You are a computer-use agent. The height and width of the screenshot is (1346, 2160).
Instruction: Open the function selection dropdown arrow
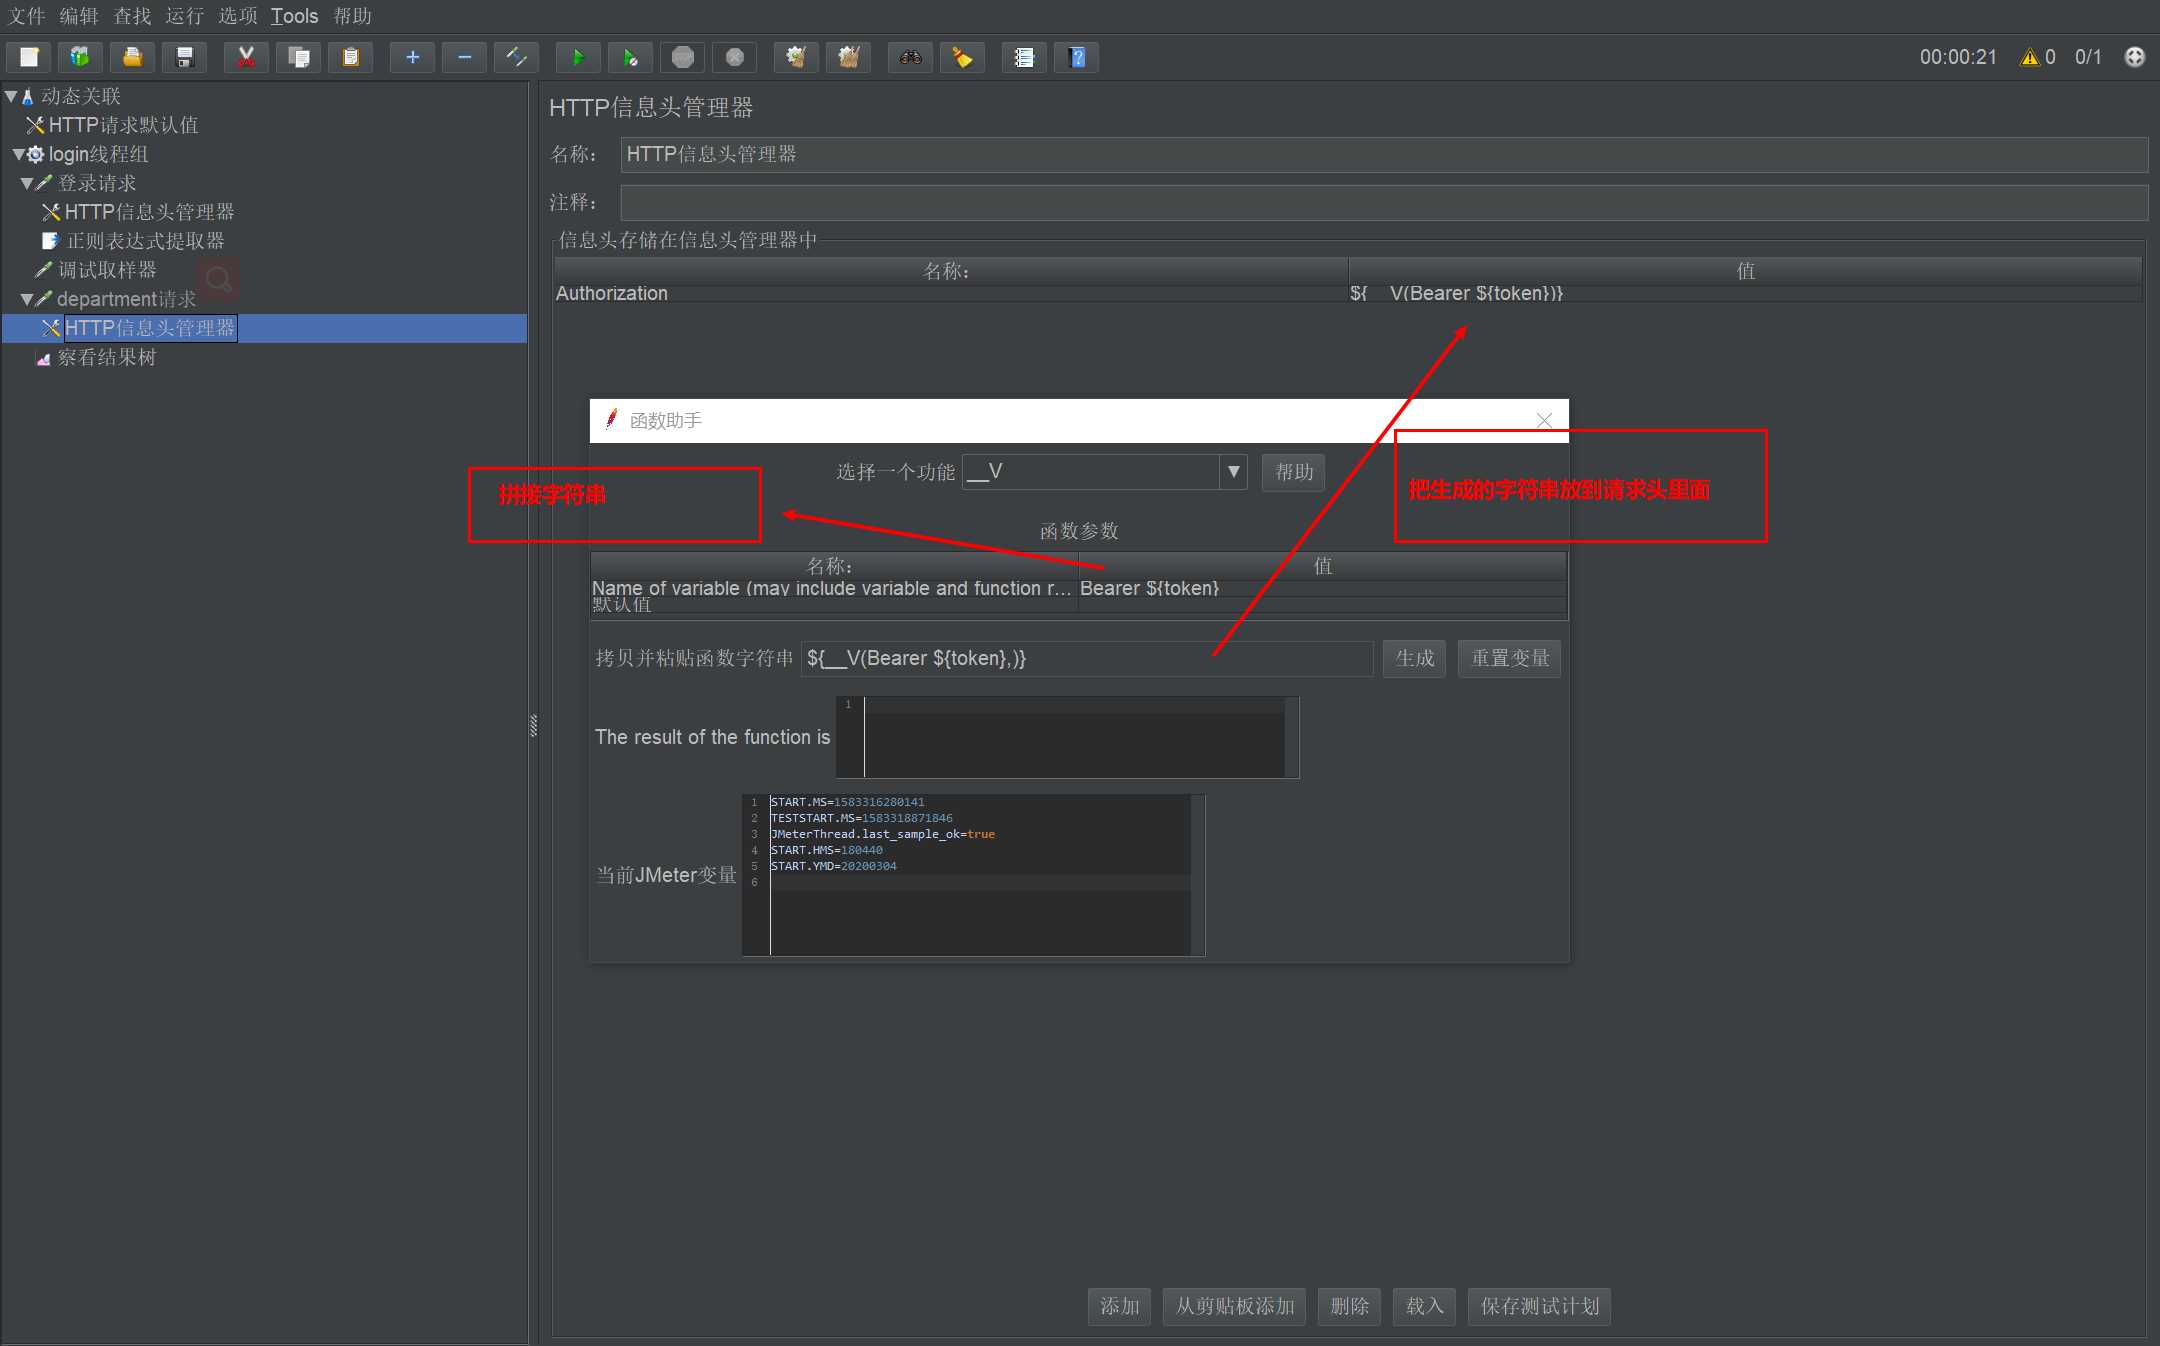tap(1233, 472)
